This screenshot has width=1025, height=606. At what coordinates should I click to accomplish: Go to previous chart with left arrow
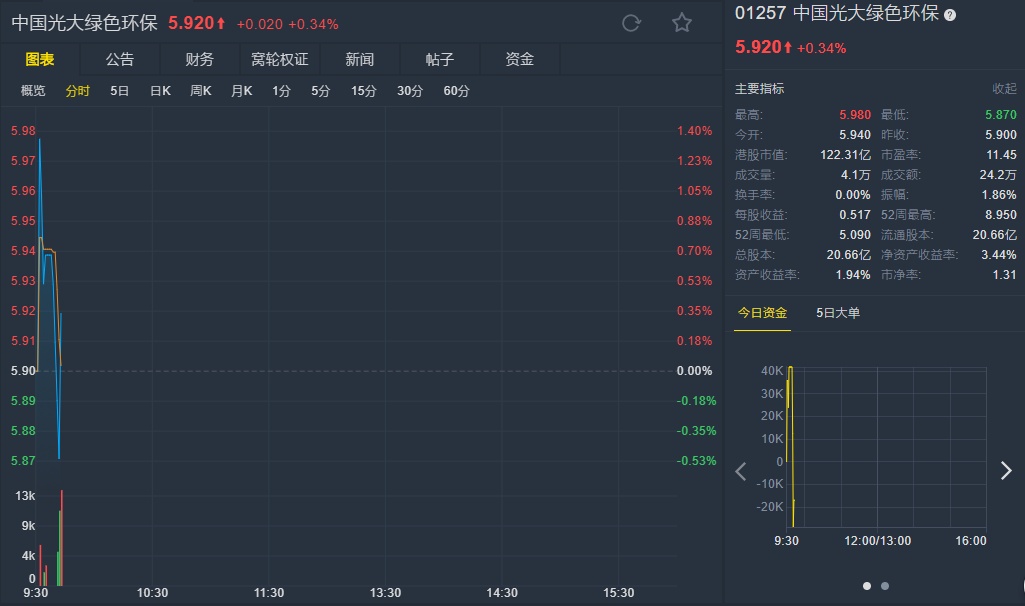coord(741,471)
